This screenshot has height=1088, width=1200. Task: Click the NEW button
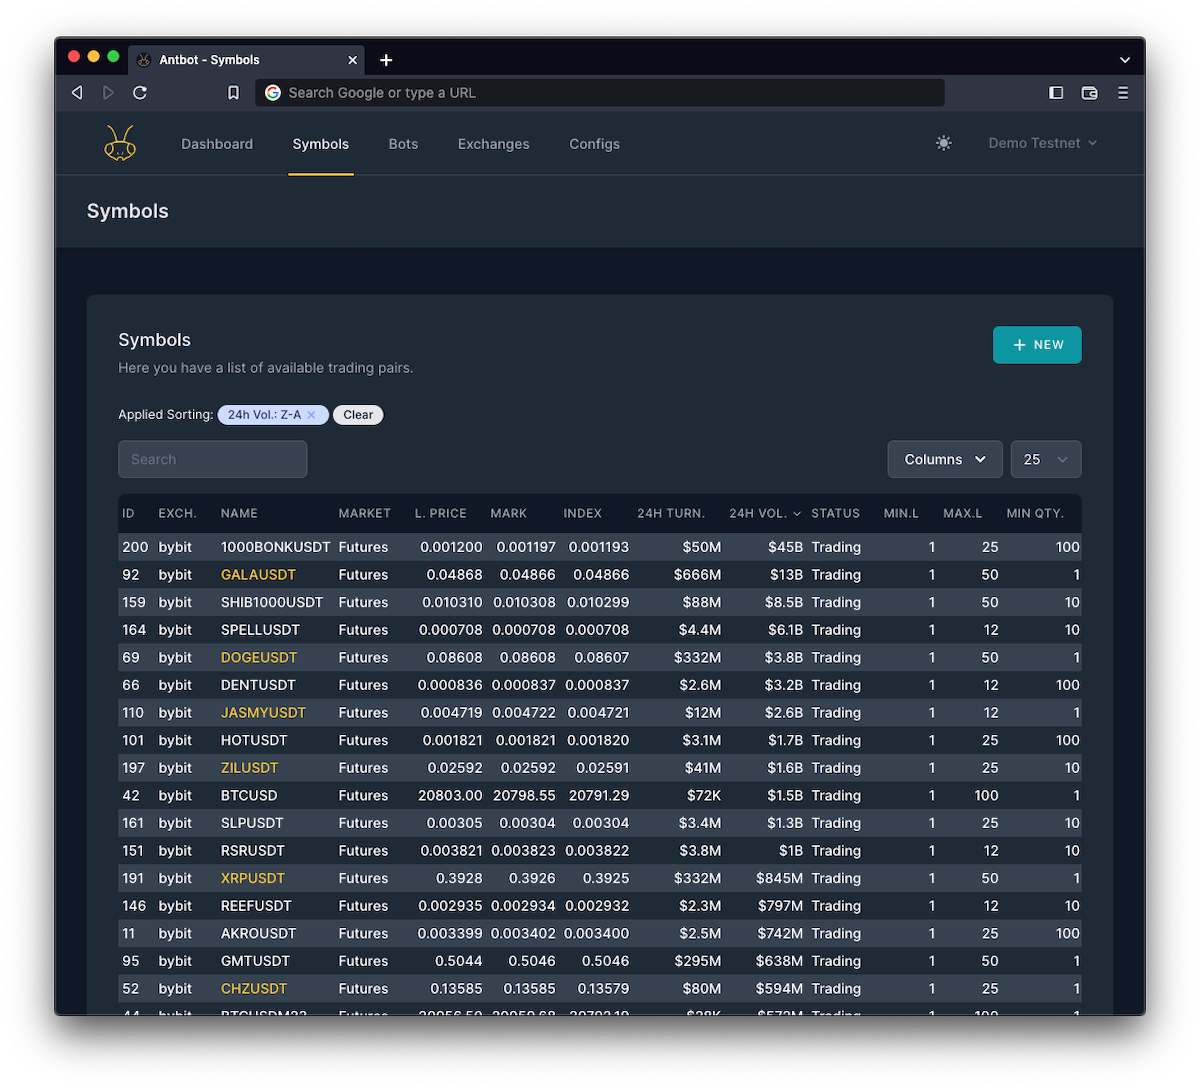1037,345
